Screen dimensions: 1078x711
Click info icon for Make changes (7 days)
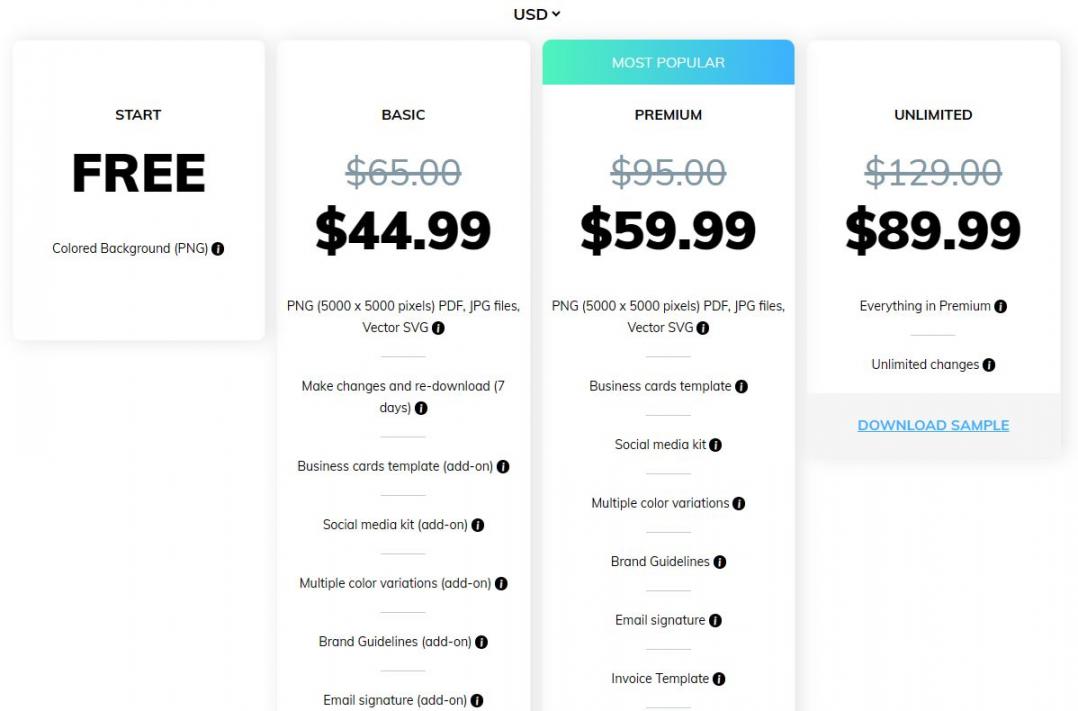421,408
